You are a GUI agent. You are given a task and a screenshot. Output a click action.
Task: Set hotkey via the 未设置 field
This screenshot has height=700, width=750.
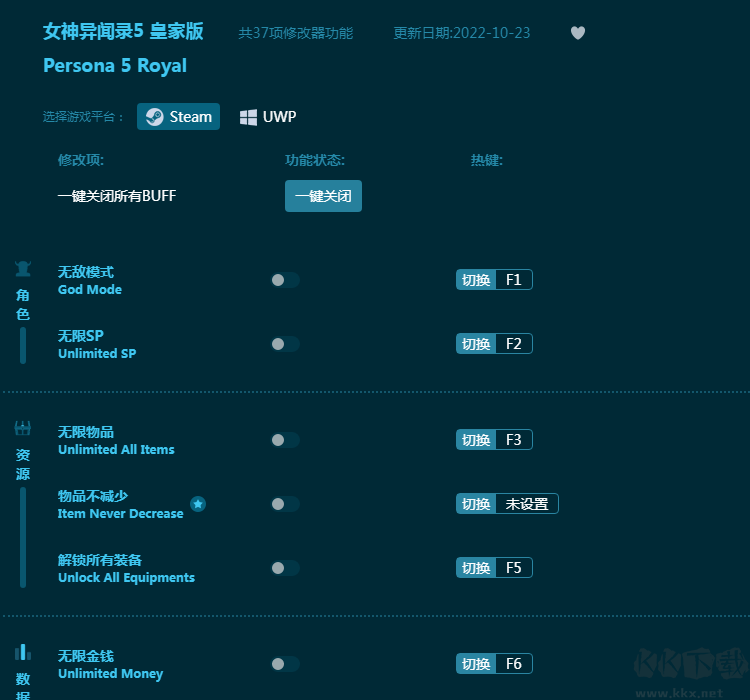(527, 504)
